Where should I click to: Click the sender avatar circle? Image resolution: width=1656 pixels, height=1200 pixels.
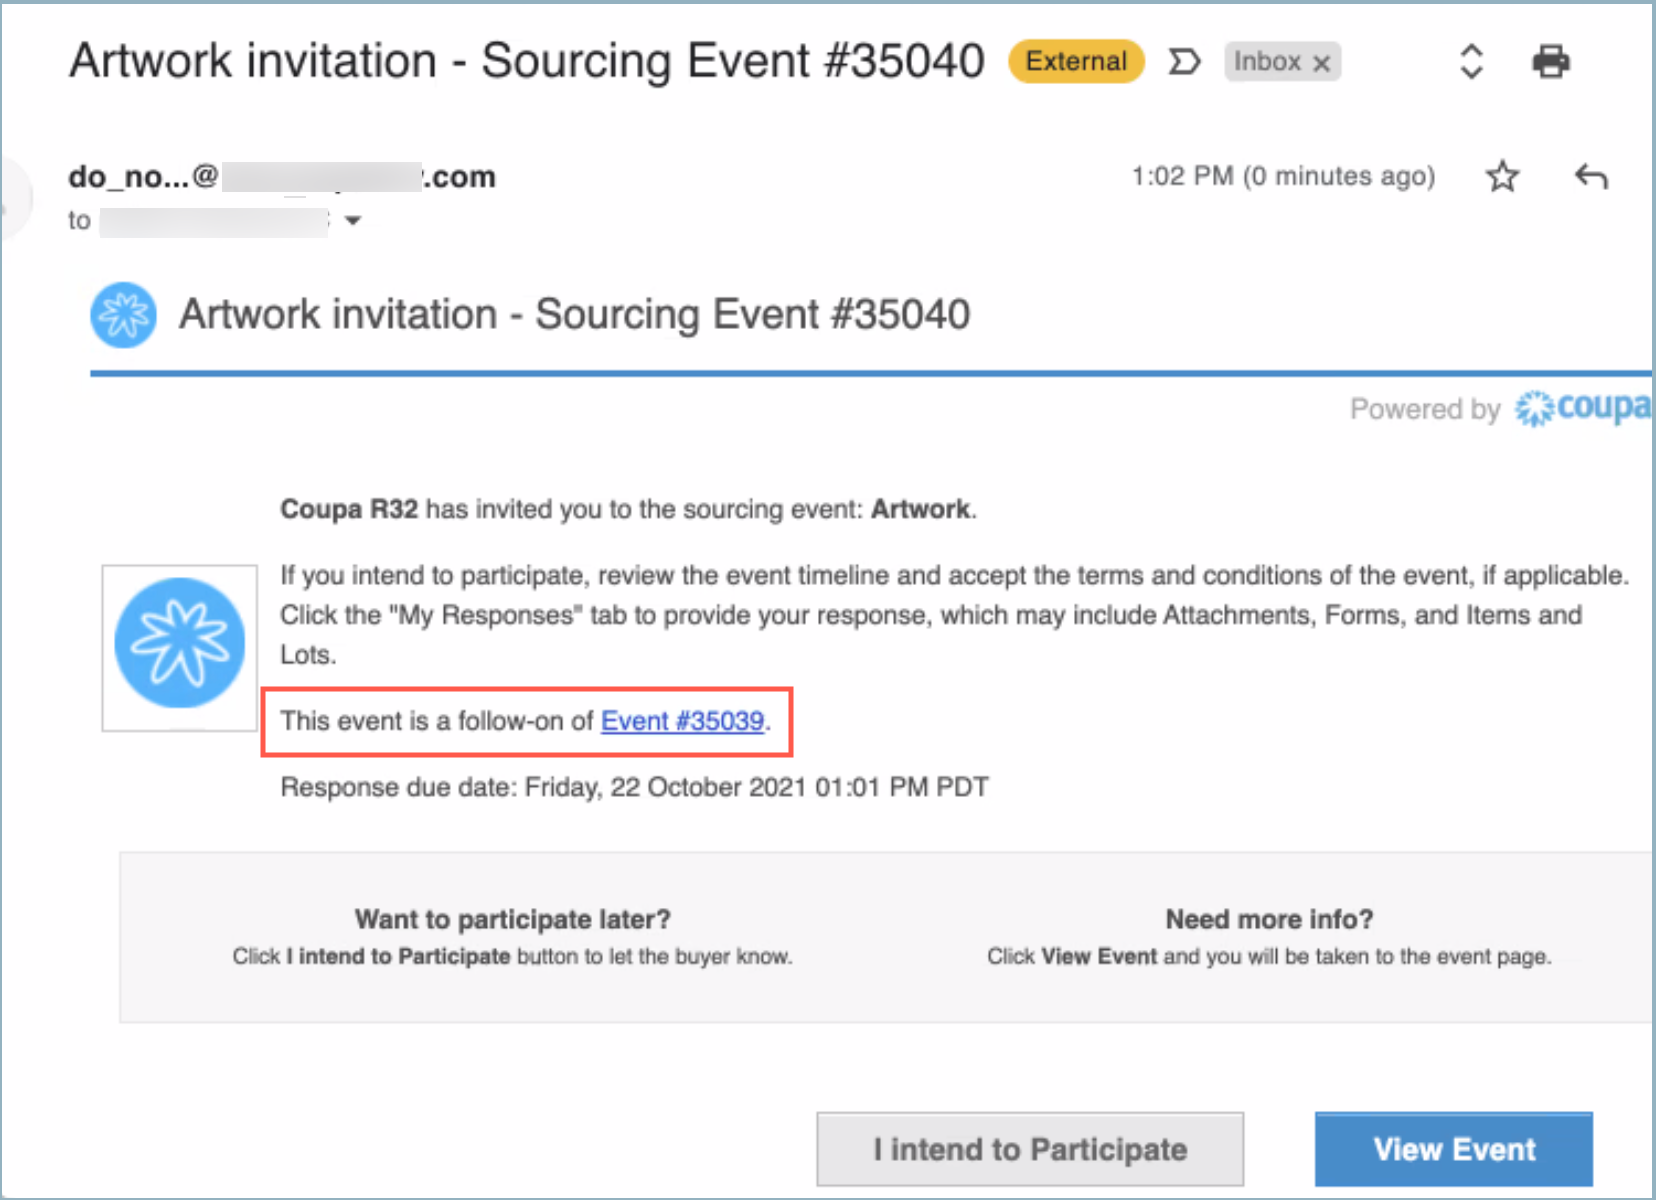[x=14, y=198]
